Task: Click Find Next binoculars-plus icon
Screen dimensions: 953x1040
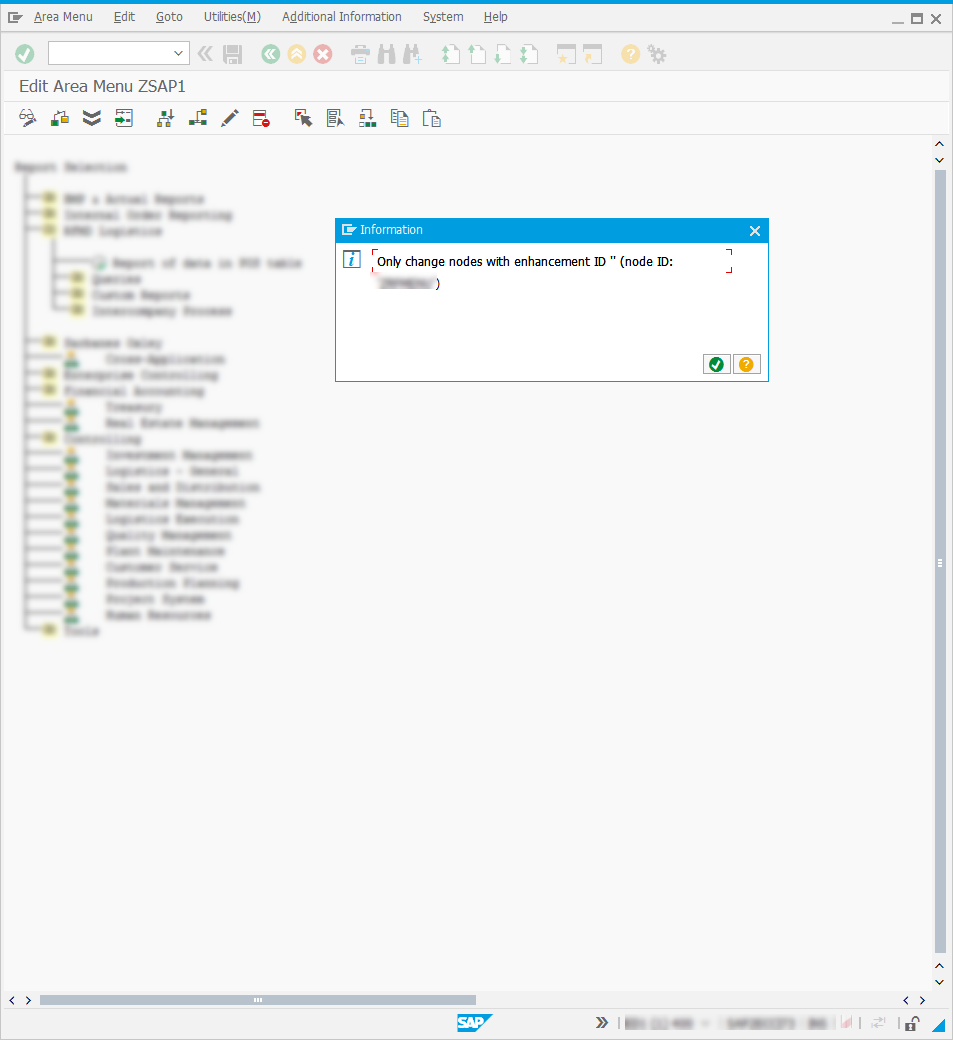Action: pos(412,54)
